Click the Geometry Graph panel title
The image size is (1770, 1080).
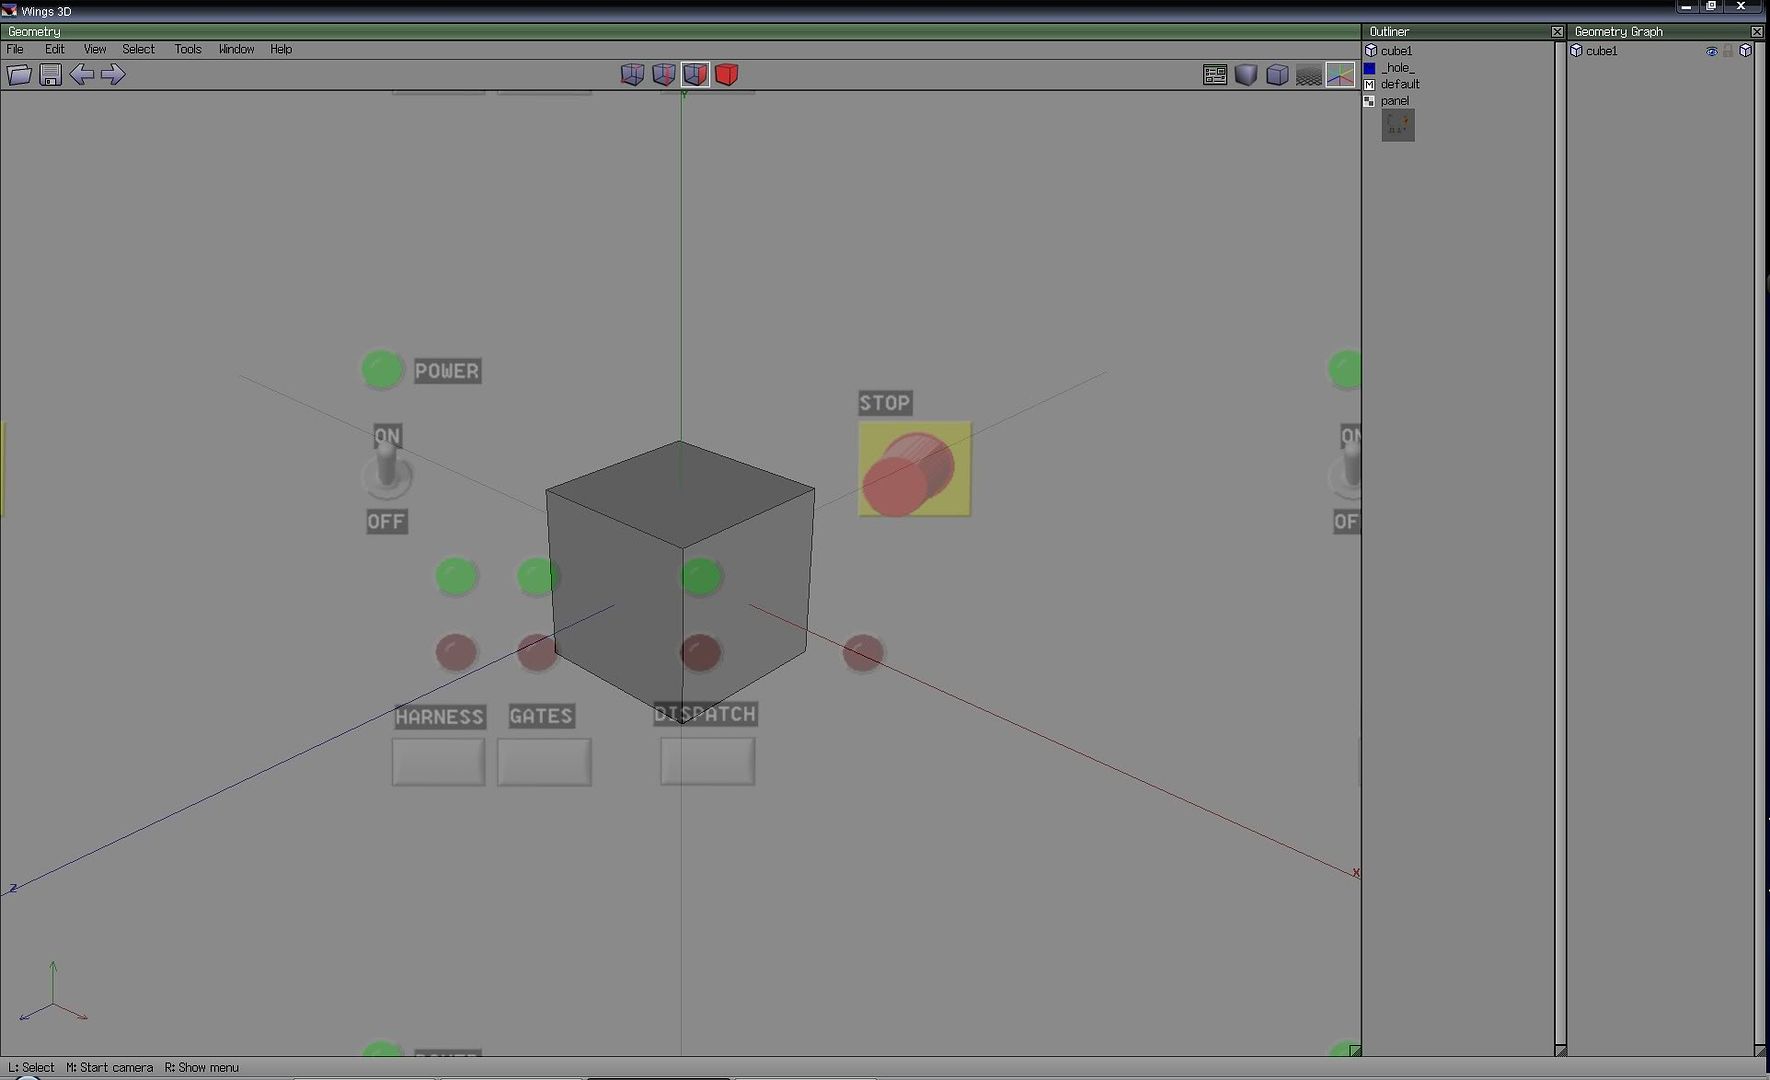point(1618,32)
